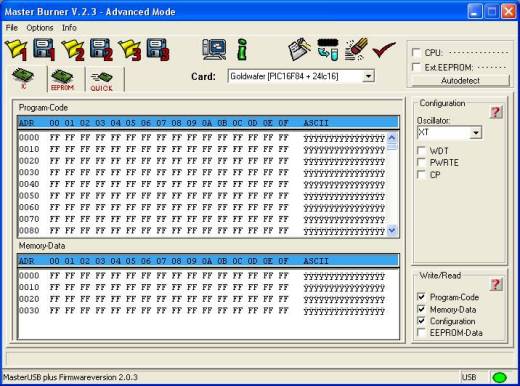Select the EEPROM mode icon

62,80
